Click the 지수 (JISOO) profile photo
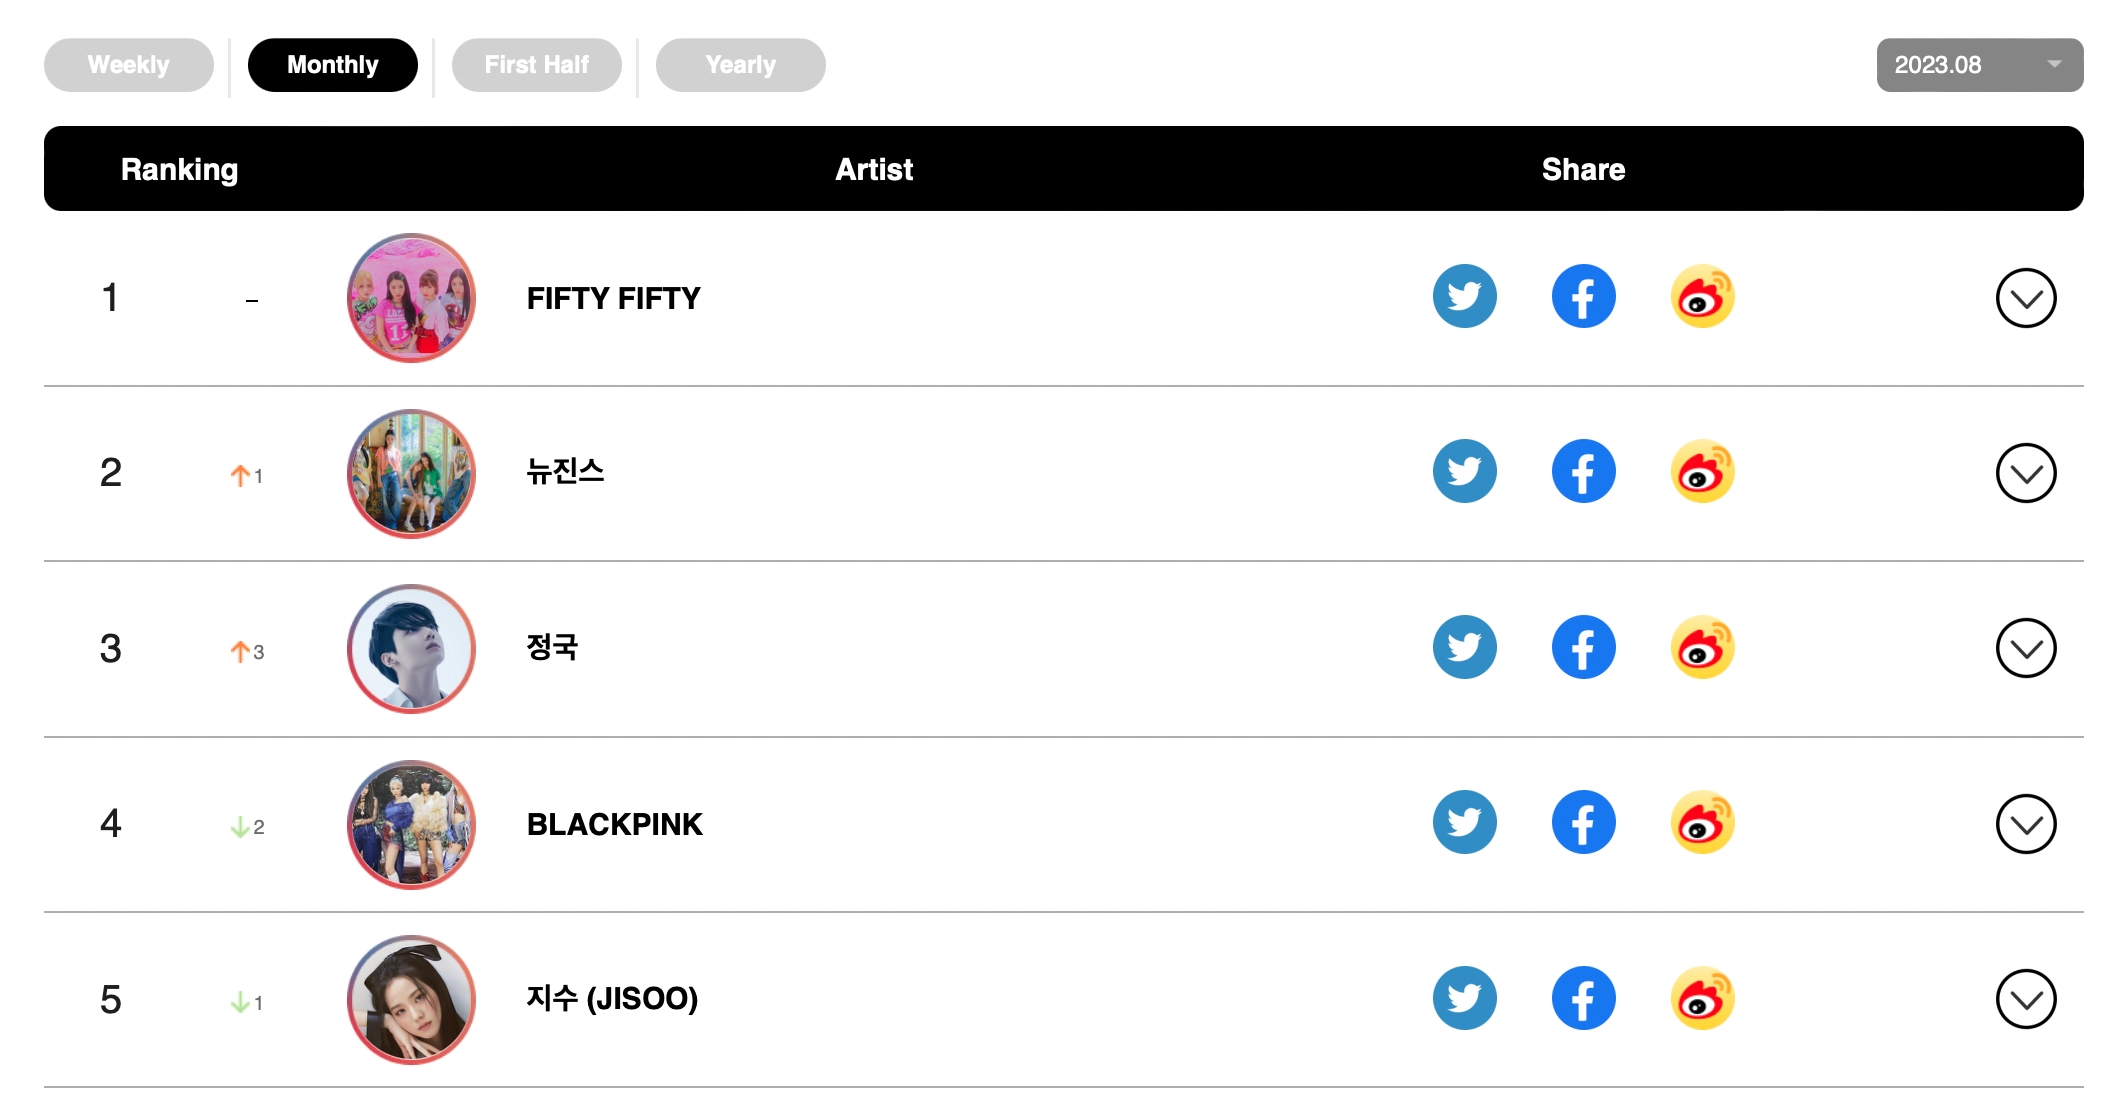 coord(411,999)
